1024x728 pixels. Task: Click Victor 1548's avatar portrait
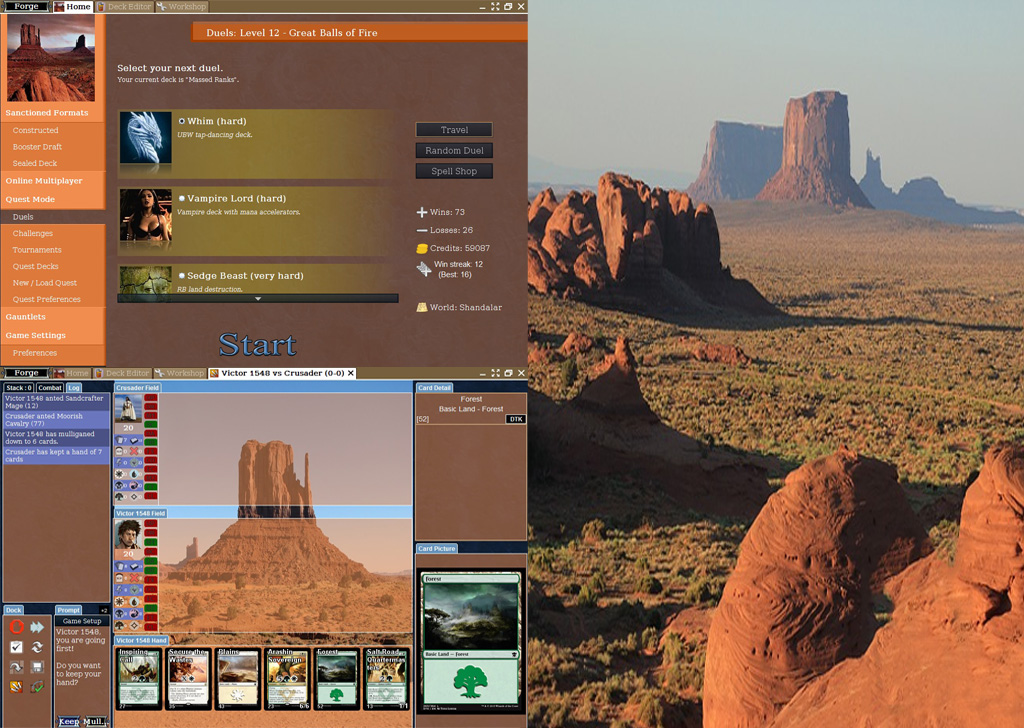[127, 534]
